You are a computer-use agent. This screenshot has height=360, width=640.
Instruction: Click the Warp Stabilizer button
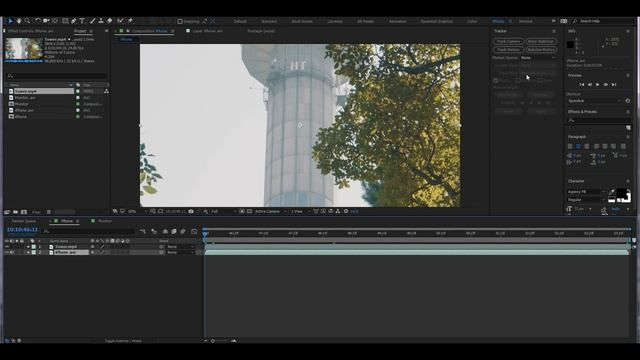tap(541, 42)
